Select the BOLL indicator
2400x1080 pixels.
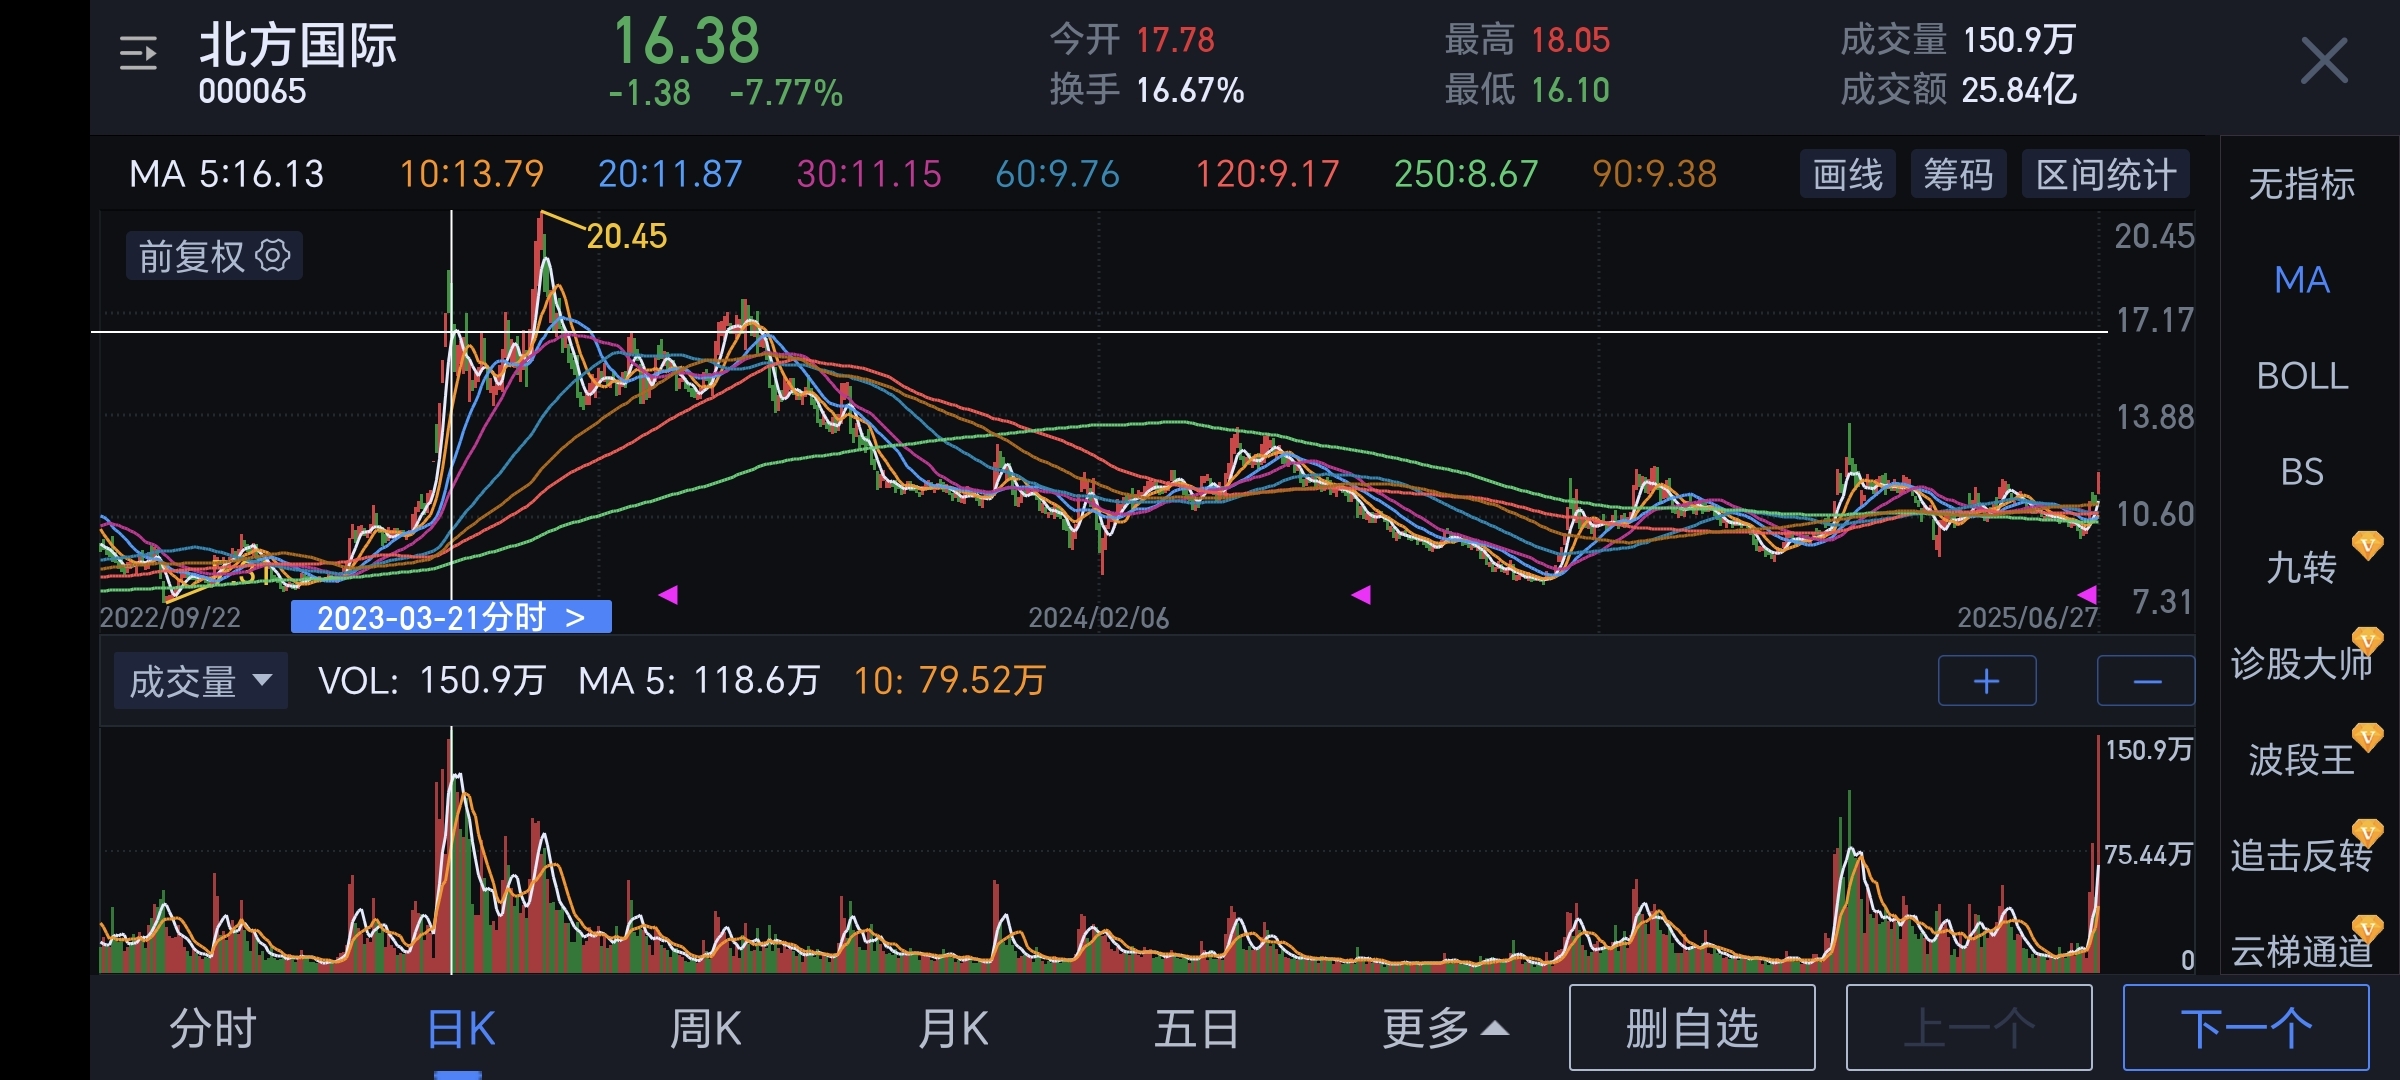(2302, 376)
